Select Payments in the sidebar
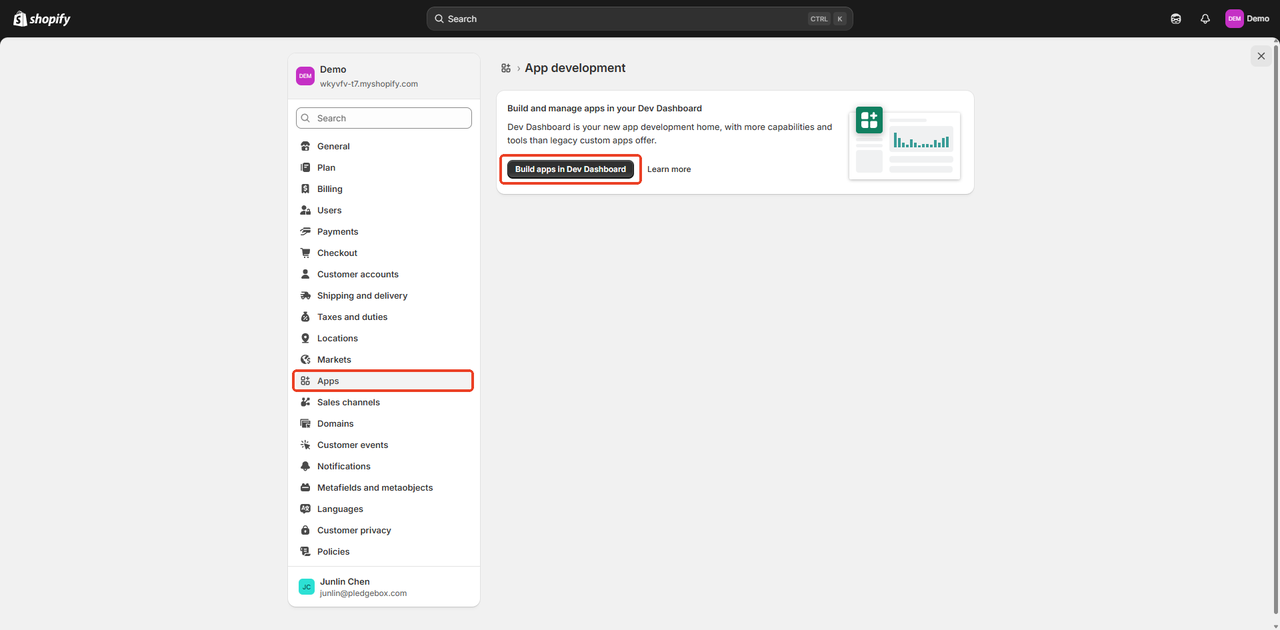 (x=337, y=232)
